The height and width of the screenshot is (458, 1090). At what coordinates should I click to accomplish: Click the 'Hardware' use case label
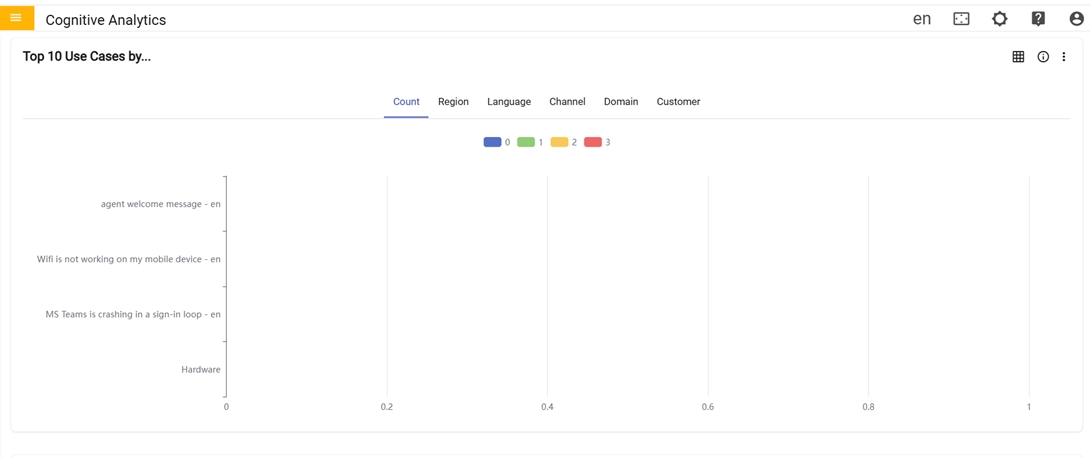coord(201,370)
